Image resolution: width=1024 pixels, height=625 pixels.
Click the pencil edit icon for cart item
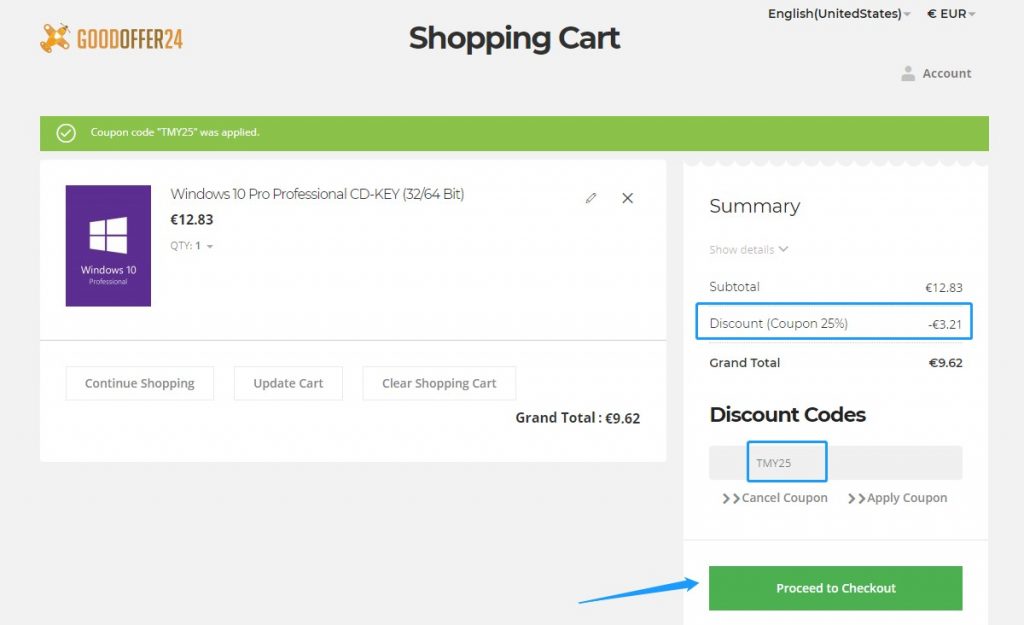click(591, 198)
